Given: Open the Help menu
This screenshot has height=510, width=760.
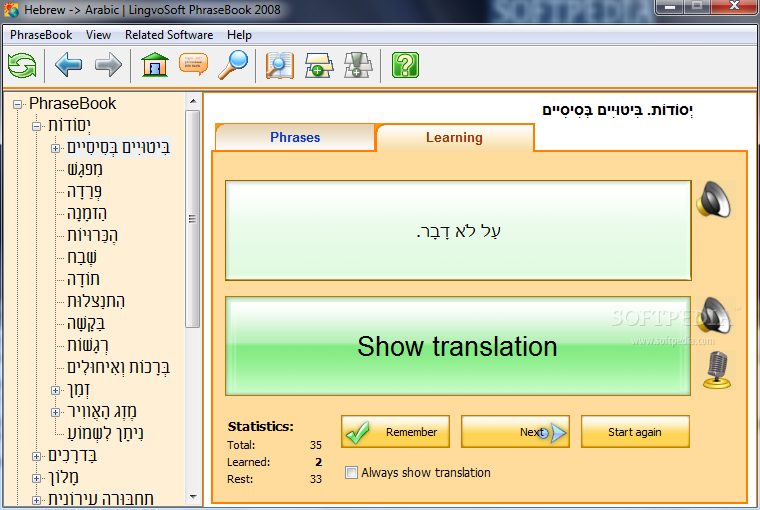Looking at the screenshot, I should (x=239, y=35).
